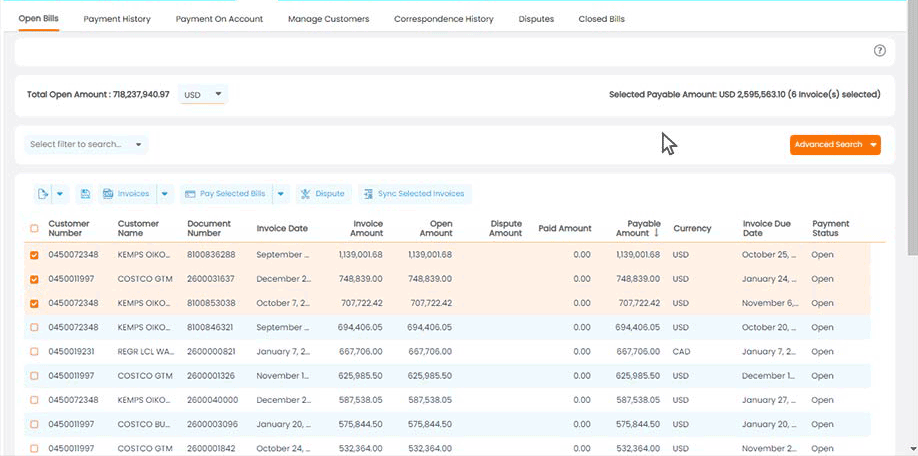Image resolution: width=918 pixels, height=456 pixels.
Task: Click the Invoices toolbar button
Action: coord(127,194)
